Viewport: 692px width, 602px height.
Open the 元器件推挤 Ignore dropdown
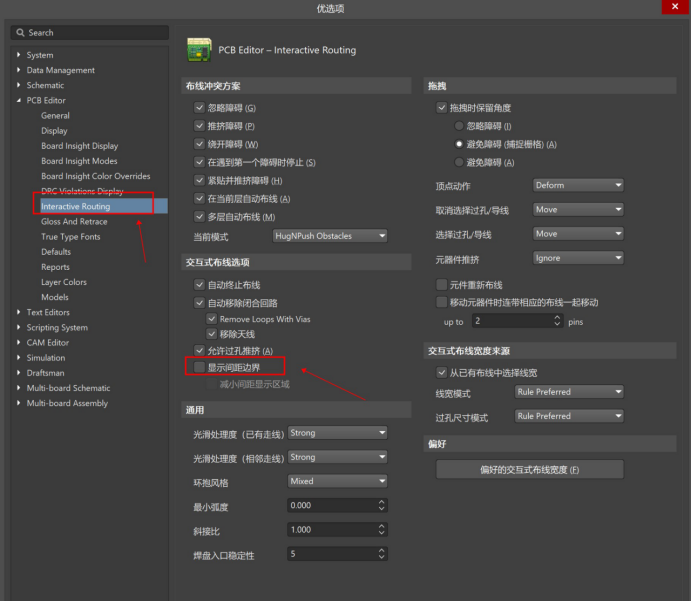[x=578, y=258]
